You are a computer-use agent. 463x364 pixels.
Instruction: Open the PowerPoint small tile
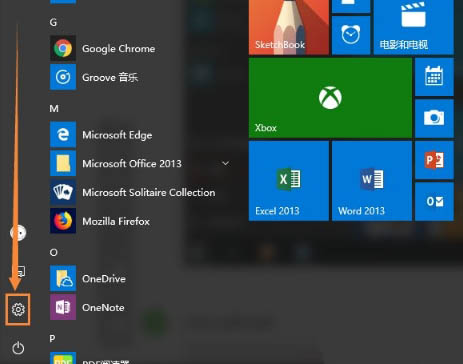[x=434, y=160]
